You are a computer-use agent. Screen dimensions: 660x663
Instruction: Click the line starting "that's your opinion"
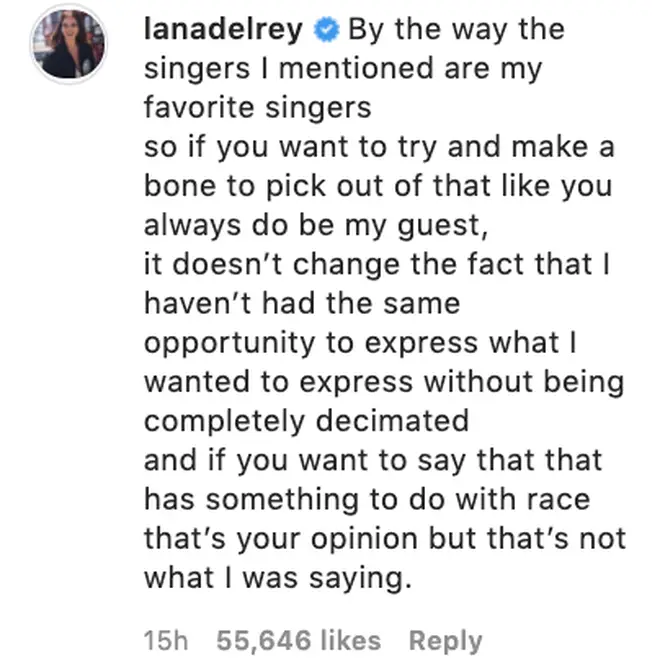pyautogui.click(x=385, y=539)
